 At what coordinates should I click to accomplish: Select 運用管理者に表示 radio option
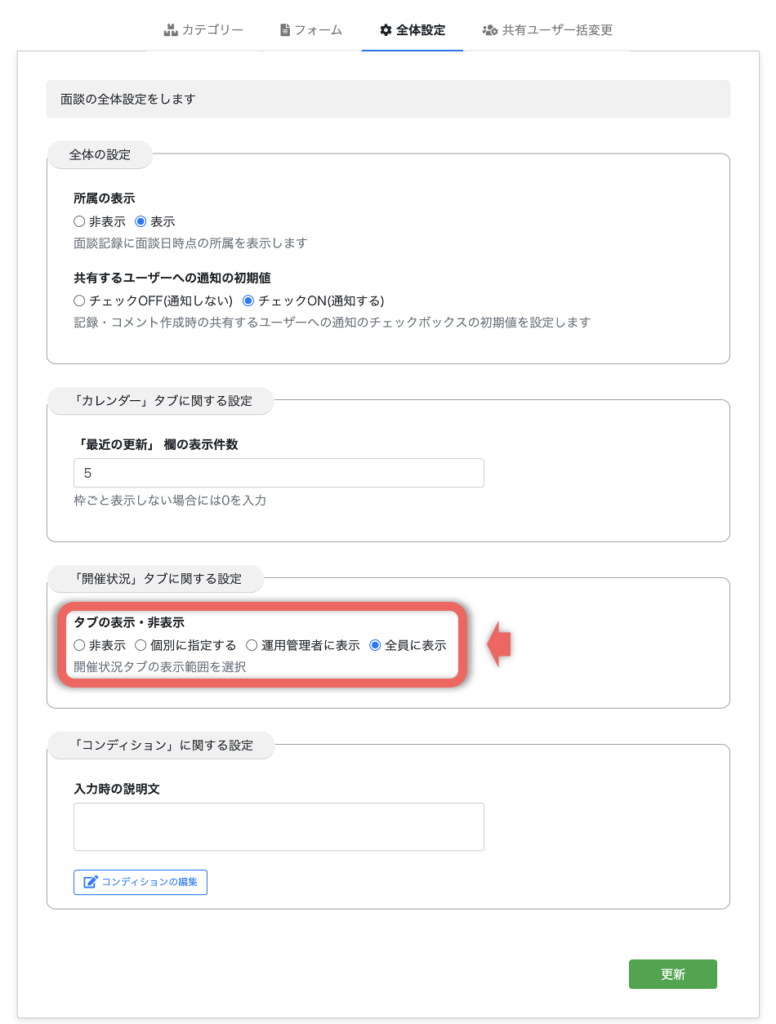pos(252,645)
